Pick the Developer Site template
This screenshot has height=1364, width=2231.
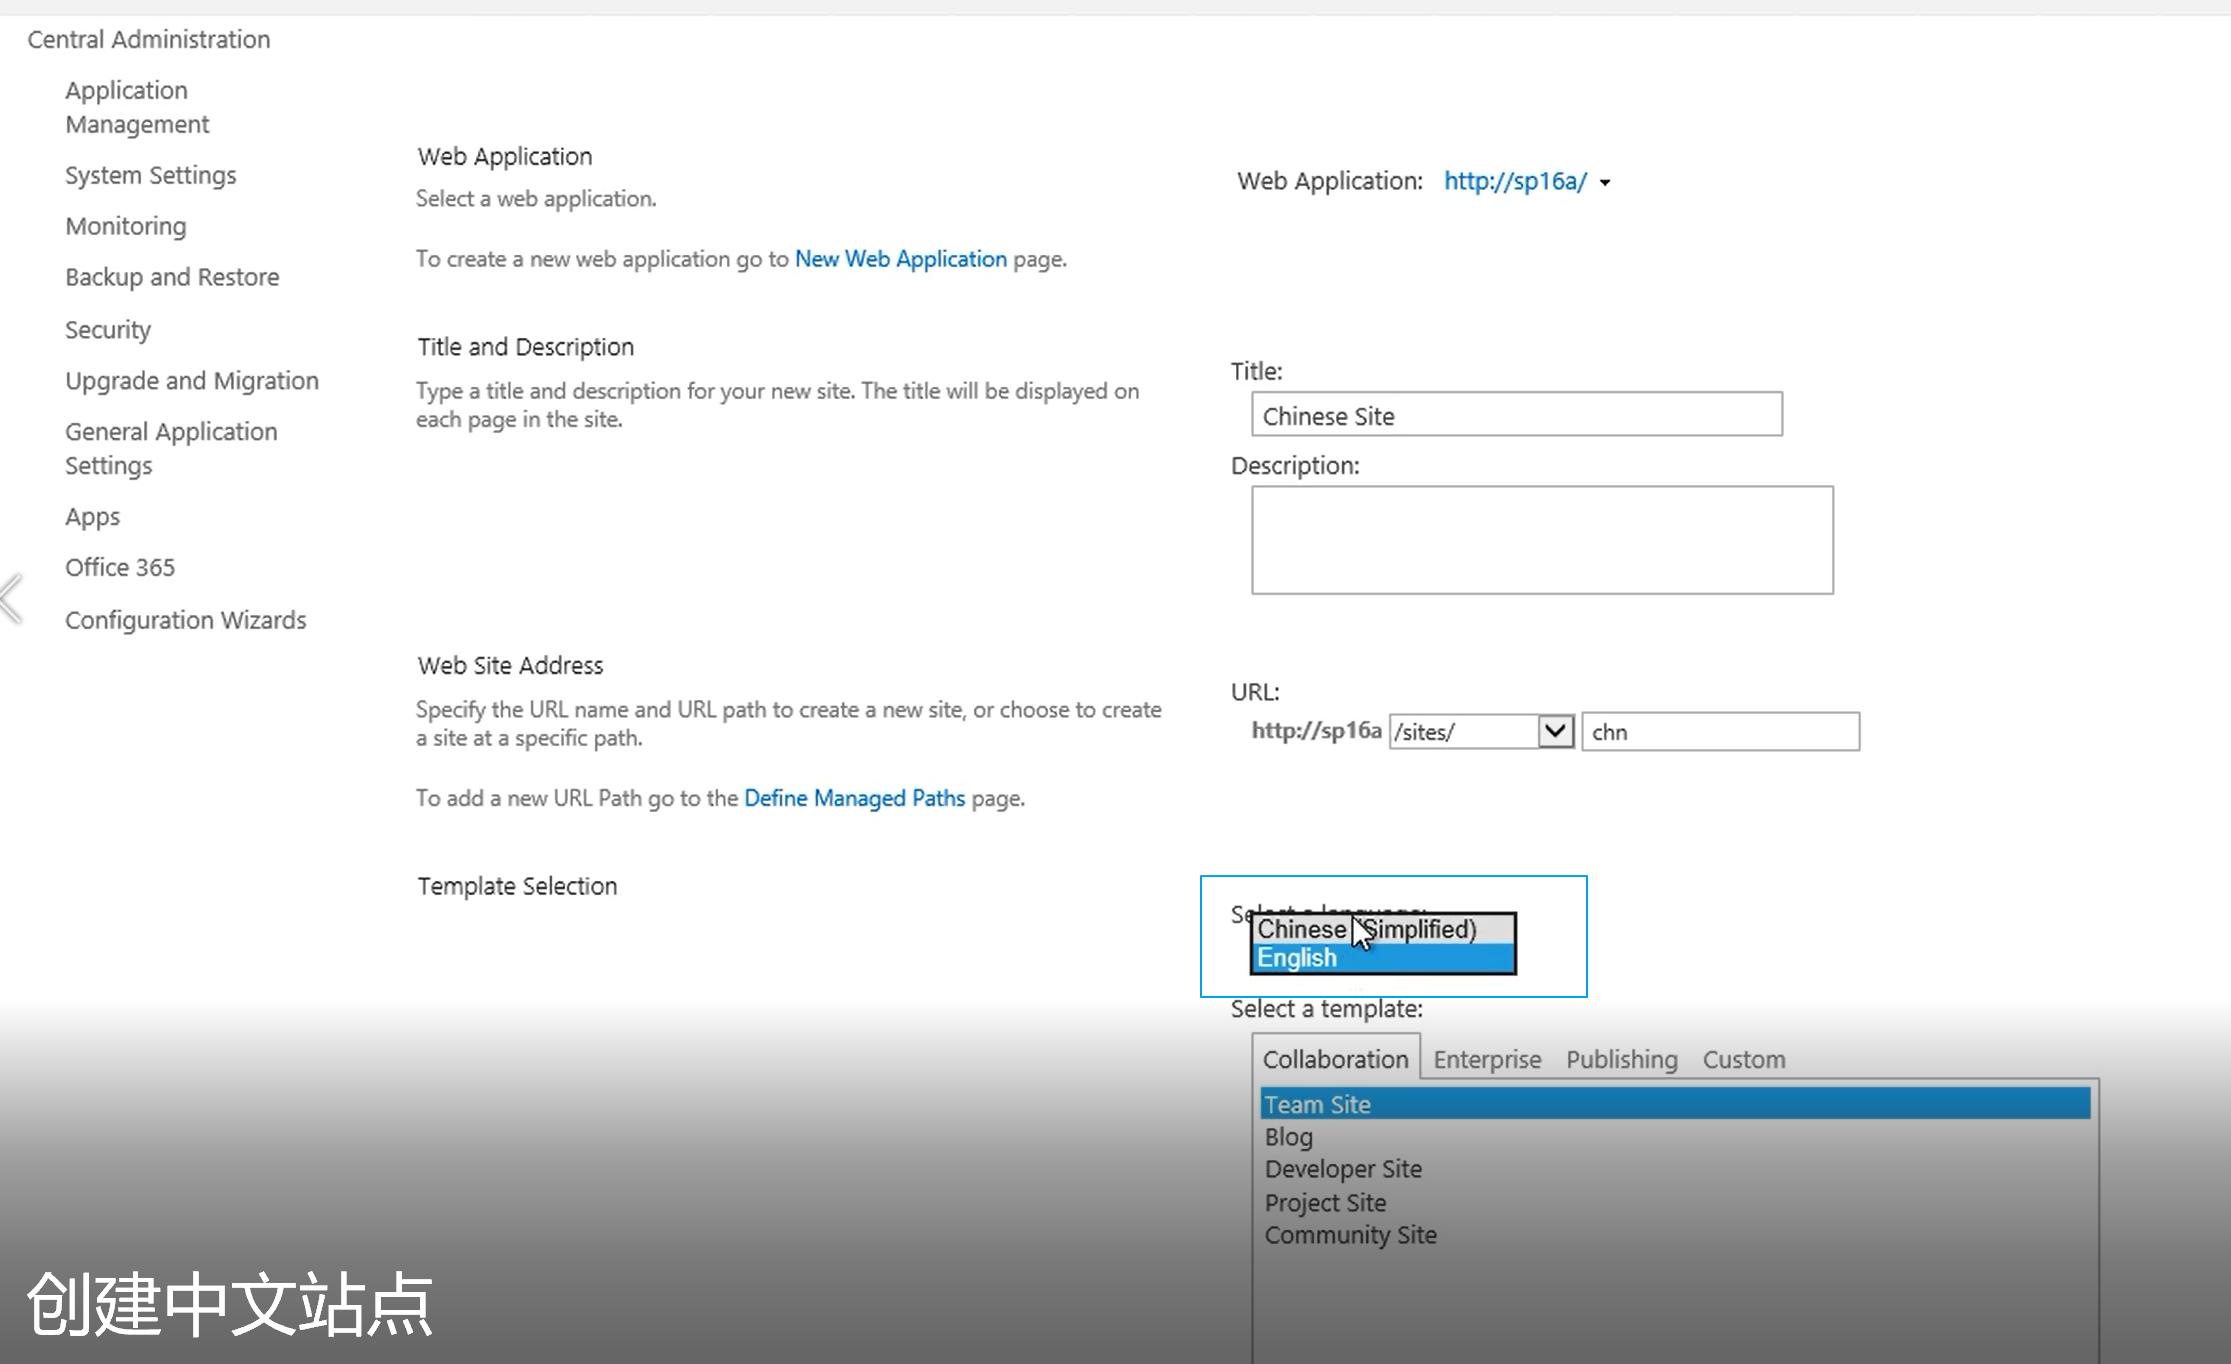click(1342, 1169)
